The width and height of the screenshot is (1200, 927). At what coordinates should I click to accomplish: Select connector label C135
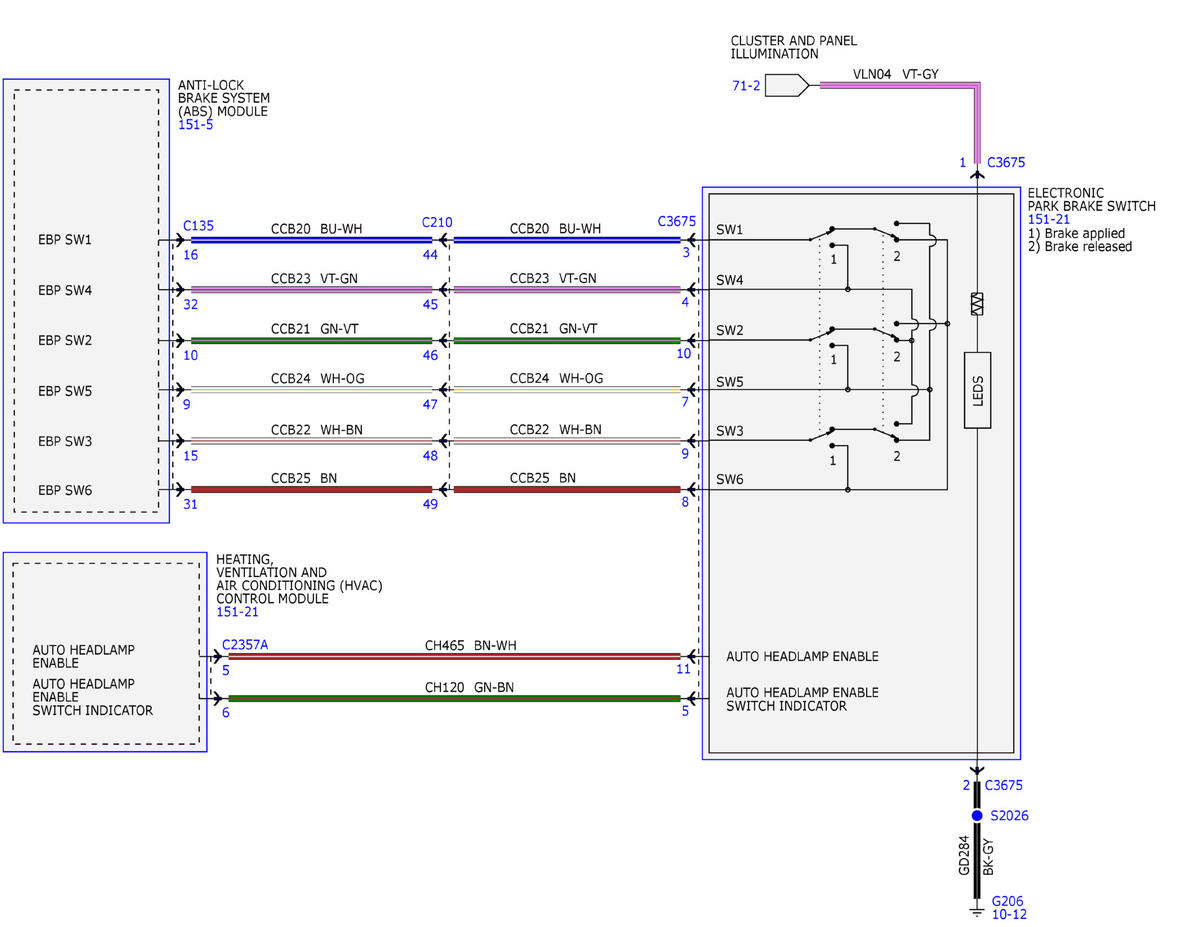click(x=199, y=225)
